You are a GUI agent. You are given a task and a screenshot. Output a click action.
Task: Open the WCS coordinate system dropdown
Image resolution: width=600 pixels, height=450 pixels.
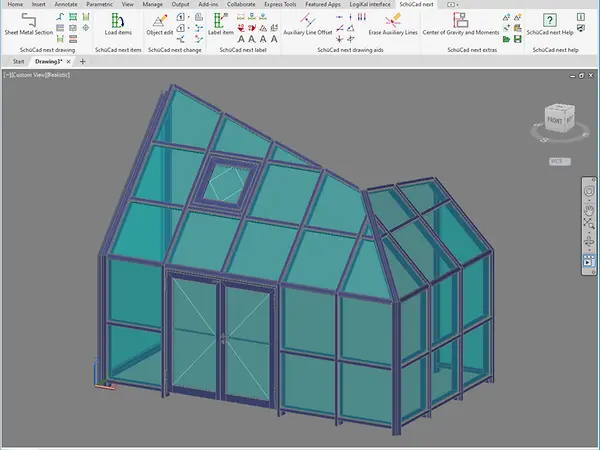559,161
